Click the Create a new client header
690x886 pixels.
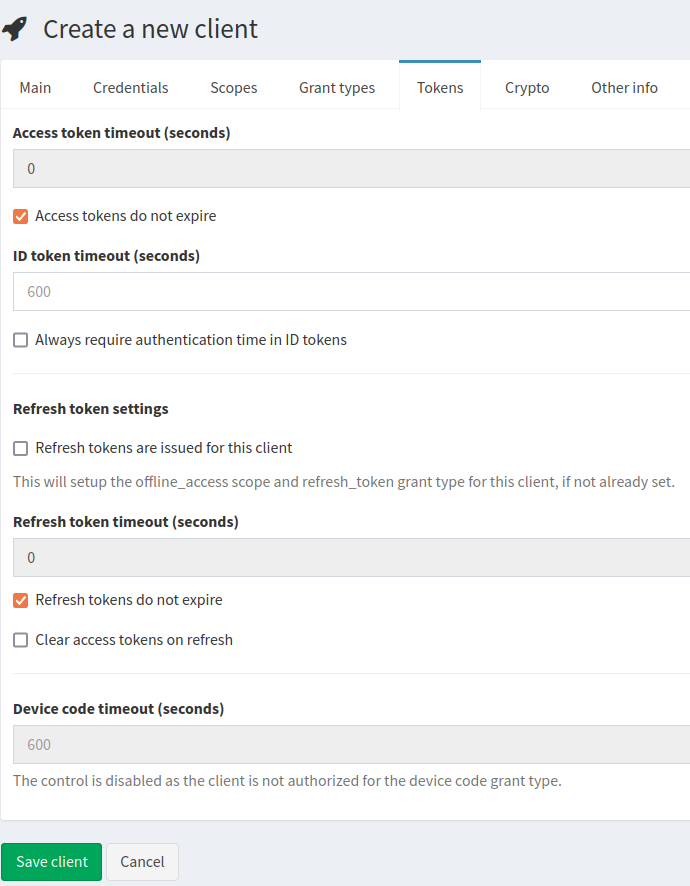[x=150, y=28]
